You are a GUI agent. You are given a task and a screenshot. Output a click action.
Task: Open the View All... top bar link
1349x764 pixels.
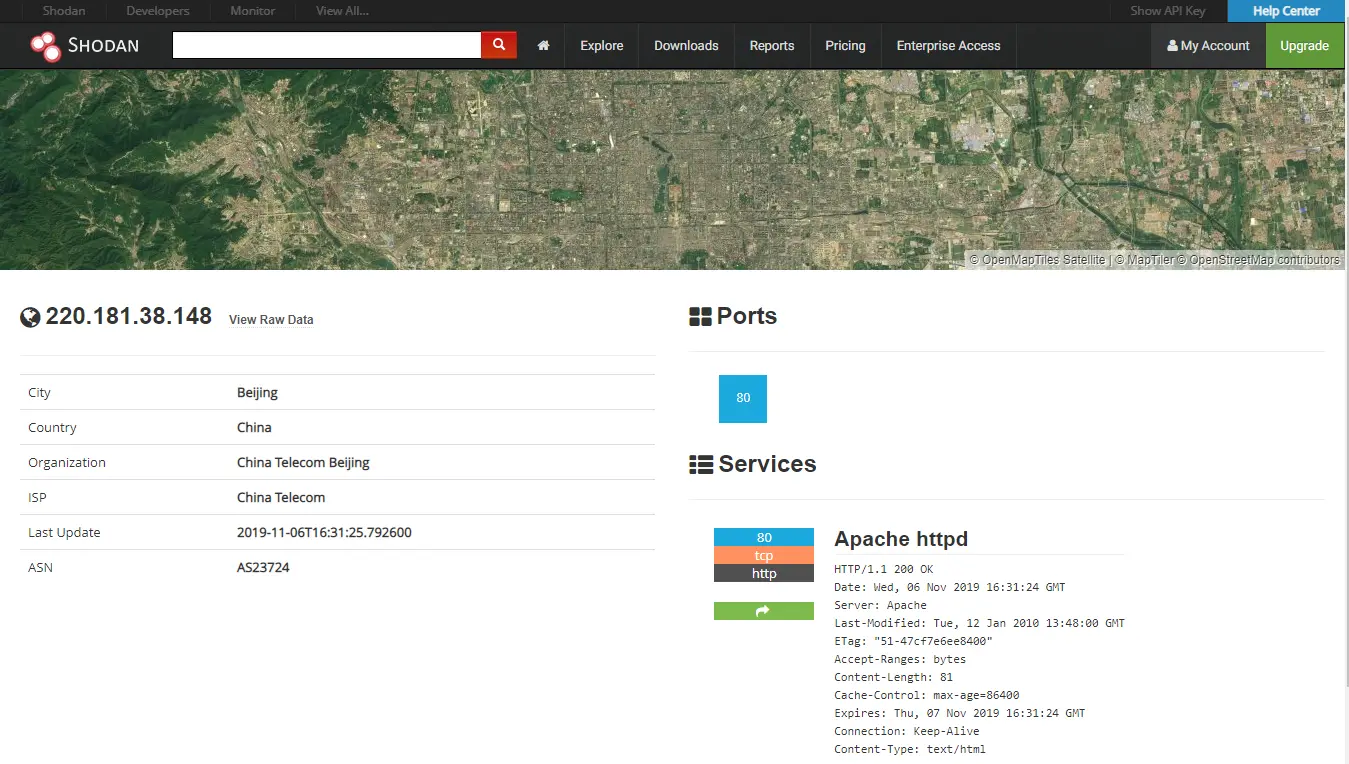[342, 11]
